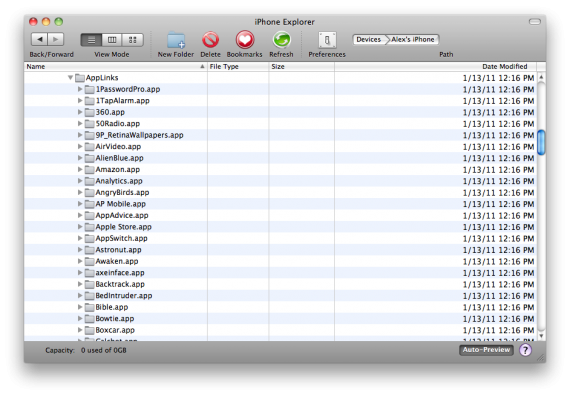Sort by Date Modified column header

(x=435, y=67)
